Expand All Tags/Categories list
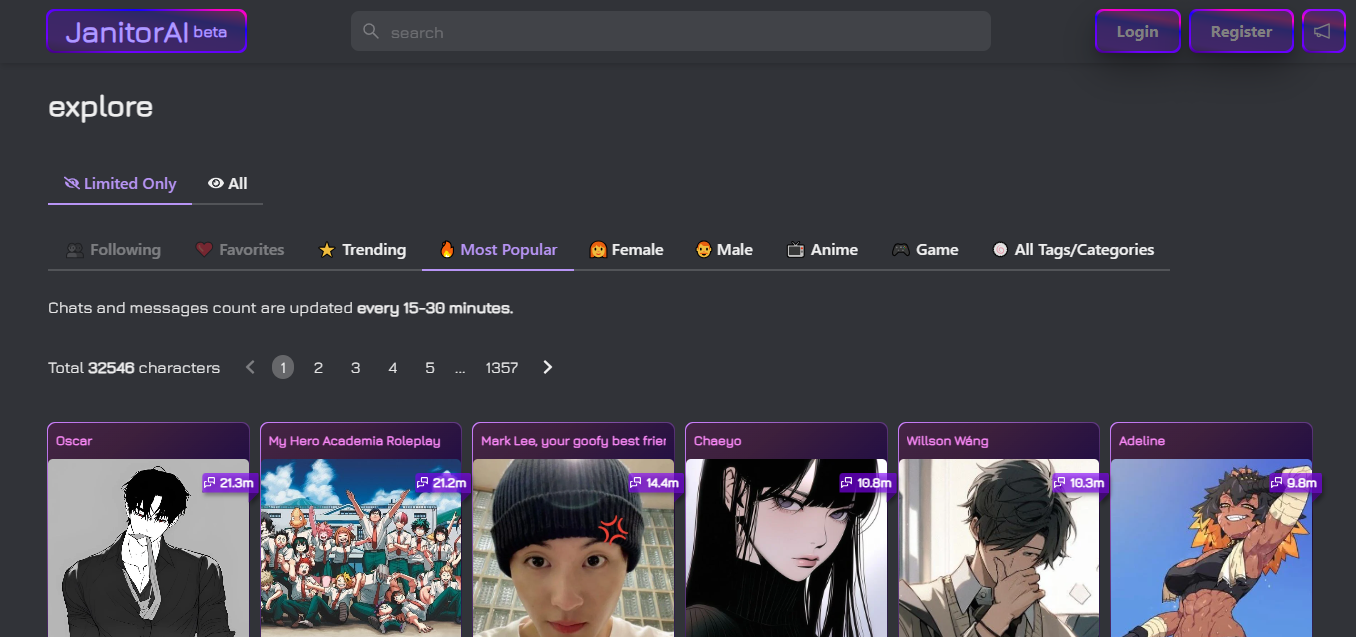Viewport: 1356px width, 637px height. (1073, 250)
